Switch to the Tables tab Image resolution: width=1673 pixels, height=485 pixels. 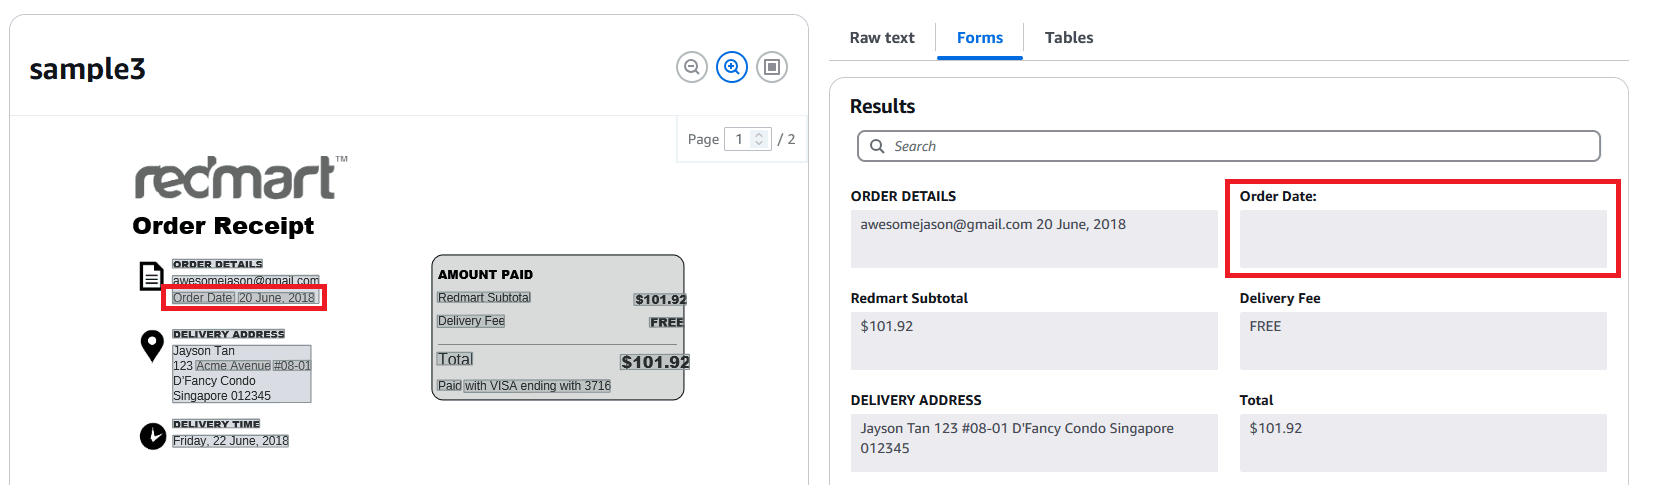point(1069,38)
